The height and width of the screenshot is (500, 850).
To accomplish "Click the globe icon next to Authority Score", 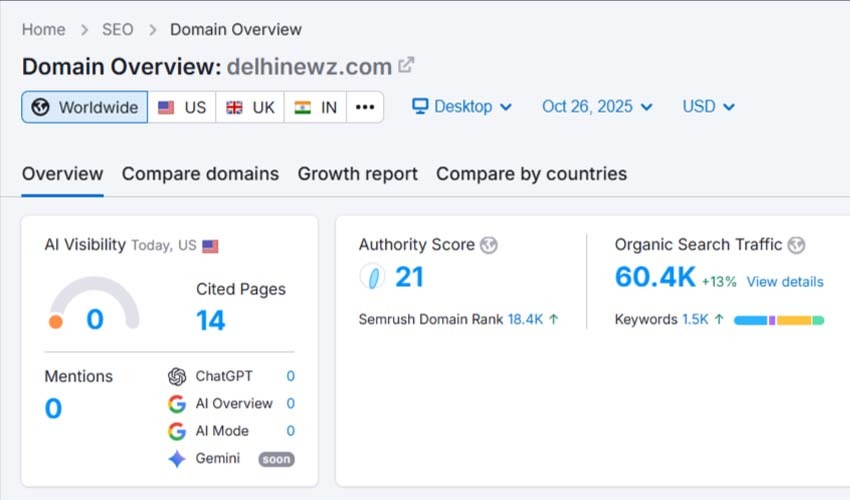I will [x=488, y=245].
